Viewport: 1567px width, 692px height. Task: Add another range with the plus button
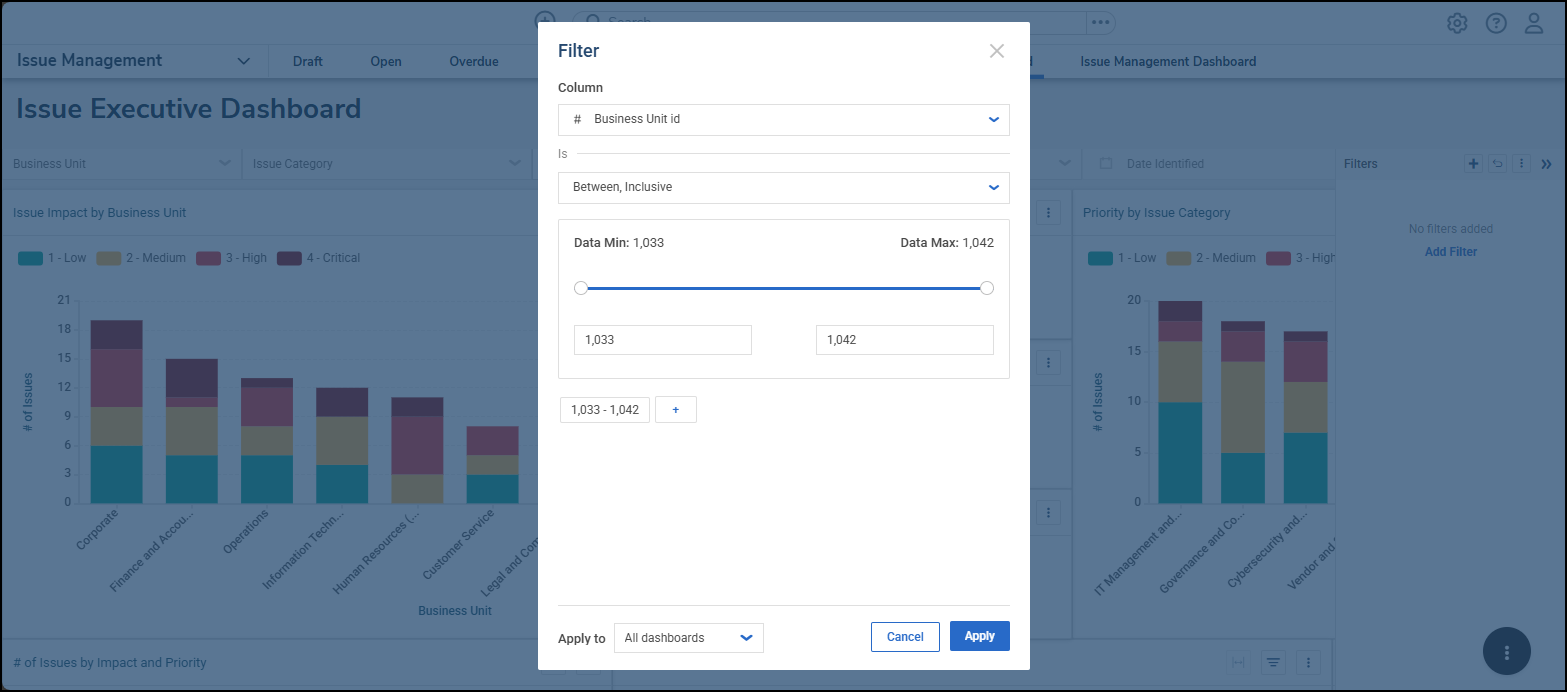point(676,410)
